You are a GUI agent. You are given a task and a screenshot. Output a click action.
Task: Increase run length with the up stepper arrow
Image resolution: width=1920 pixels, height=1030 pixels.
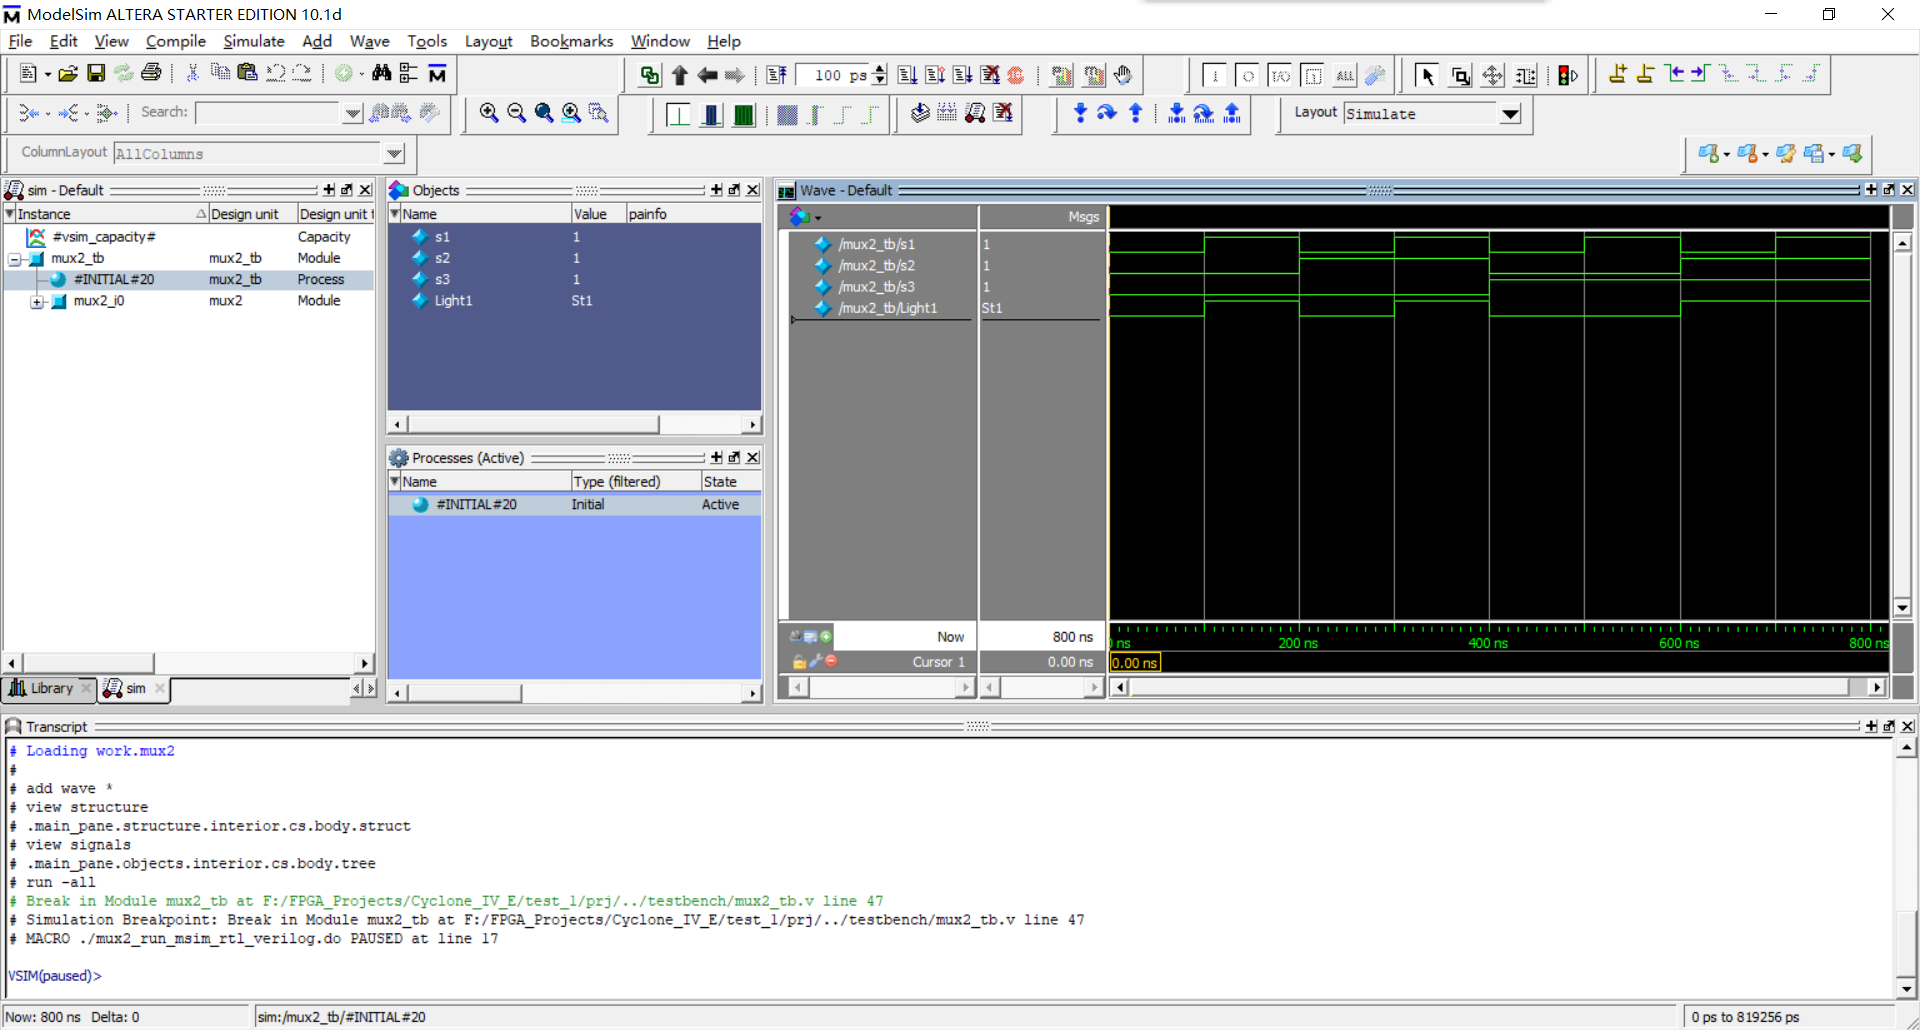tap(879, 69)
